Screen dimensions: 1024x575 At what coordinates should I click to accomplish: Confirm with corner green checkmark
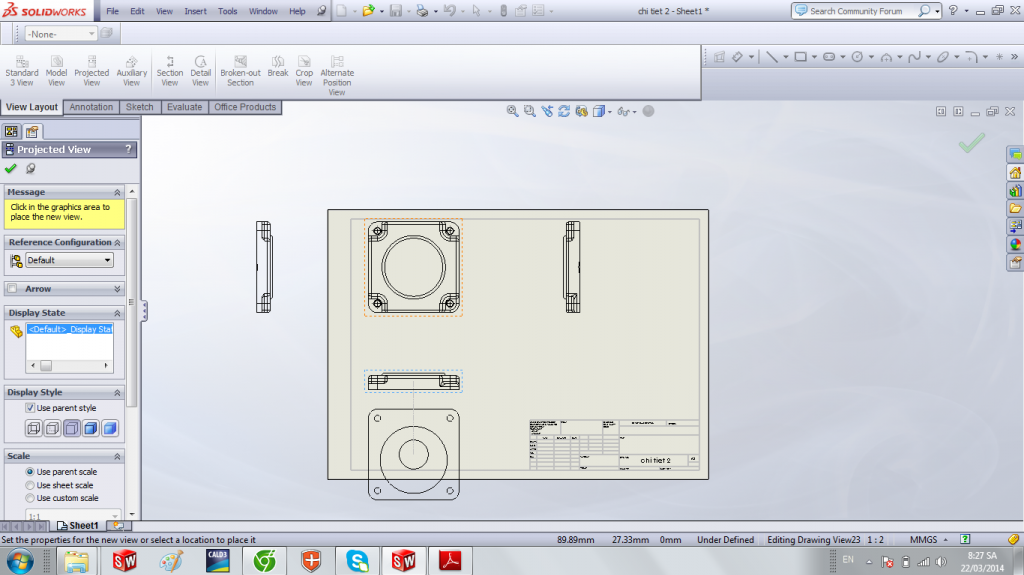click(x=972, y=142)
